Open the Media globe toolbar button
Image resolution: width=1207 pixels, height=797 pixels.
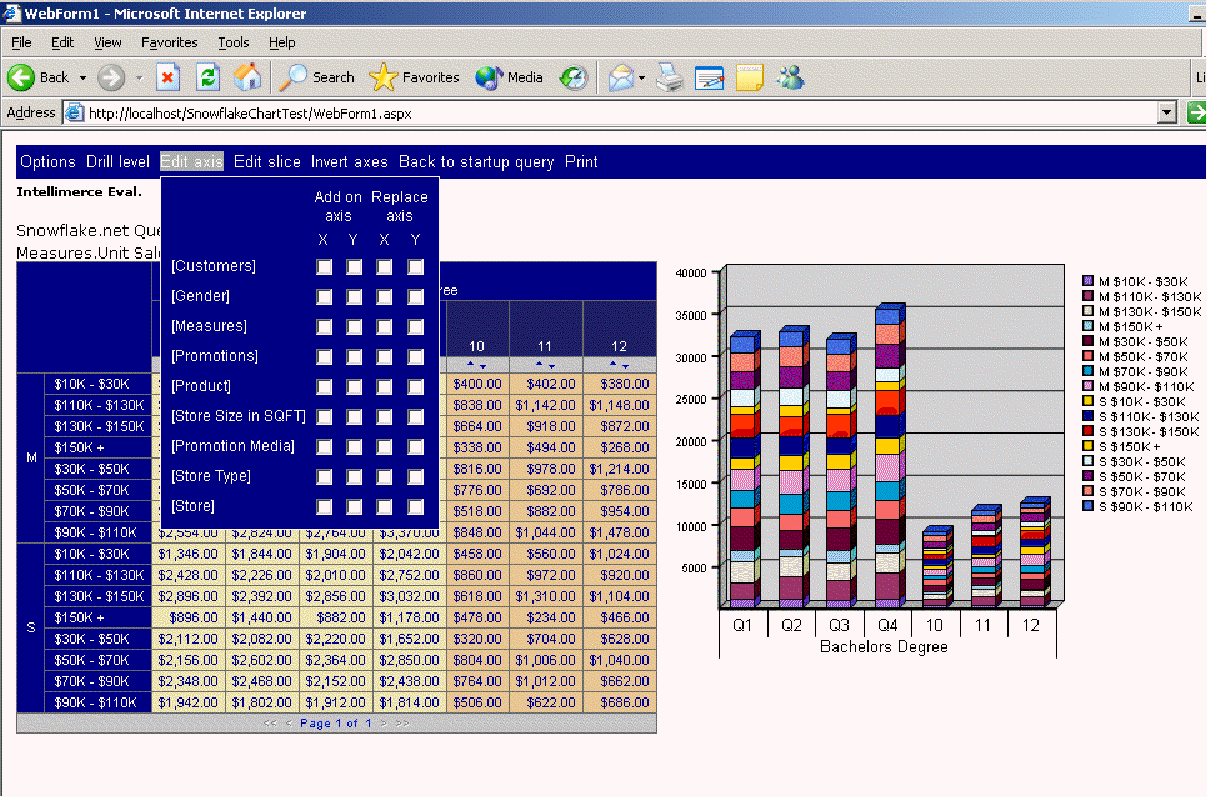pyautogui.click(x=509, y=77)
